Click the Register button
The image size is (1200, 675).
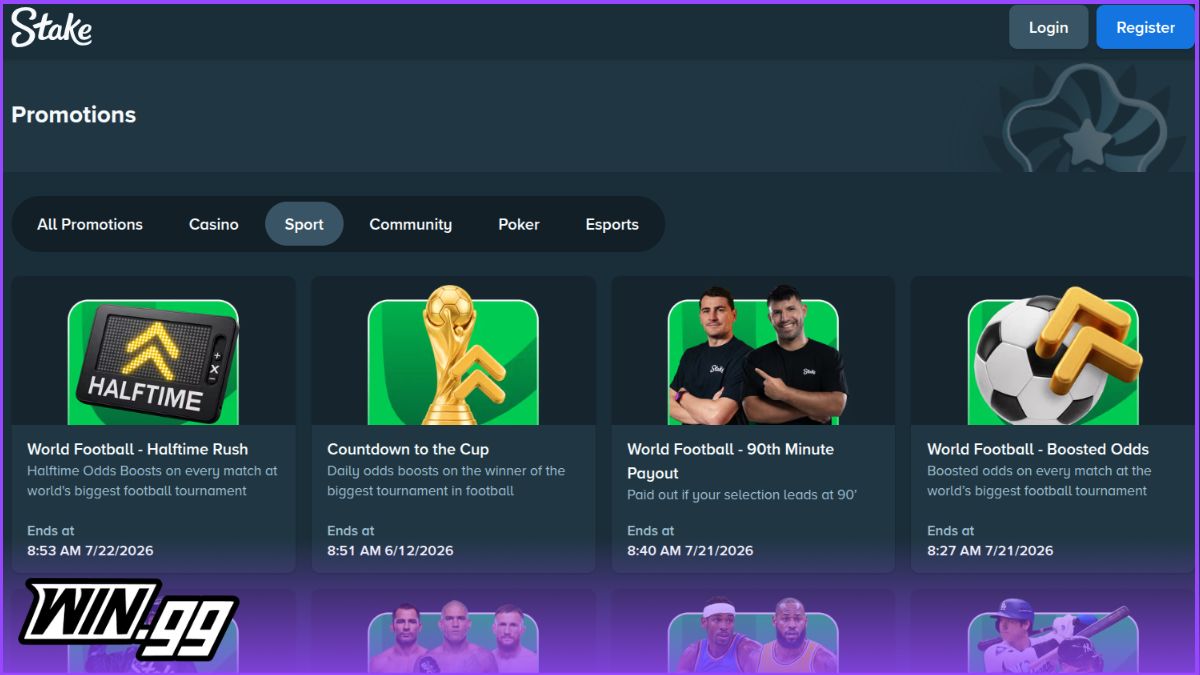tap(1145, 27)
